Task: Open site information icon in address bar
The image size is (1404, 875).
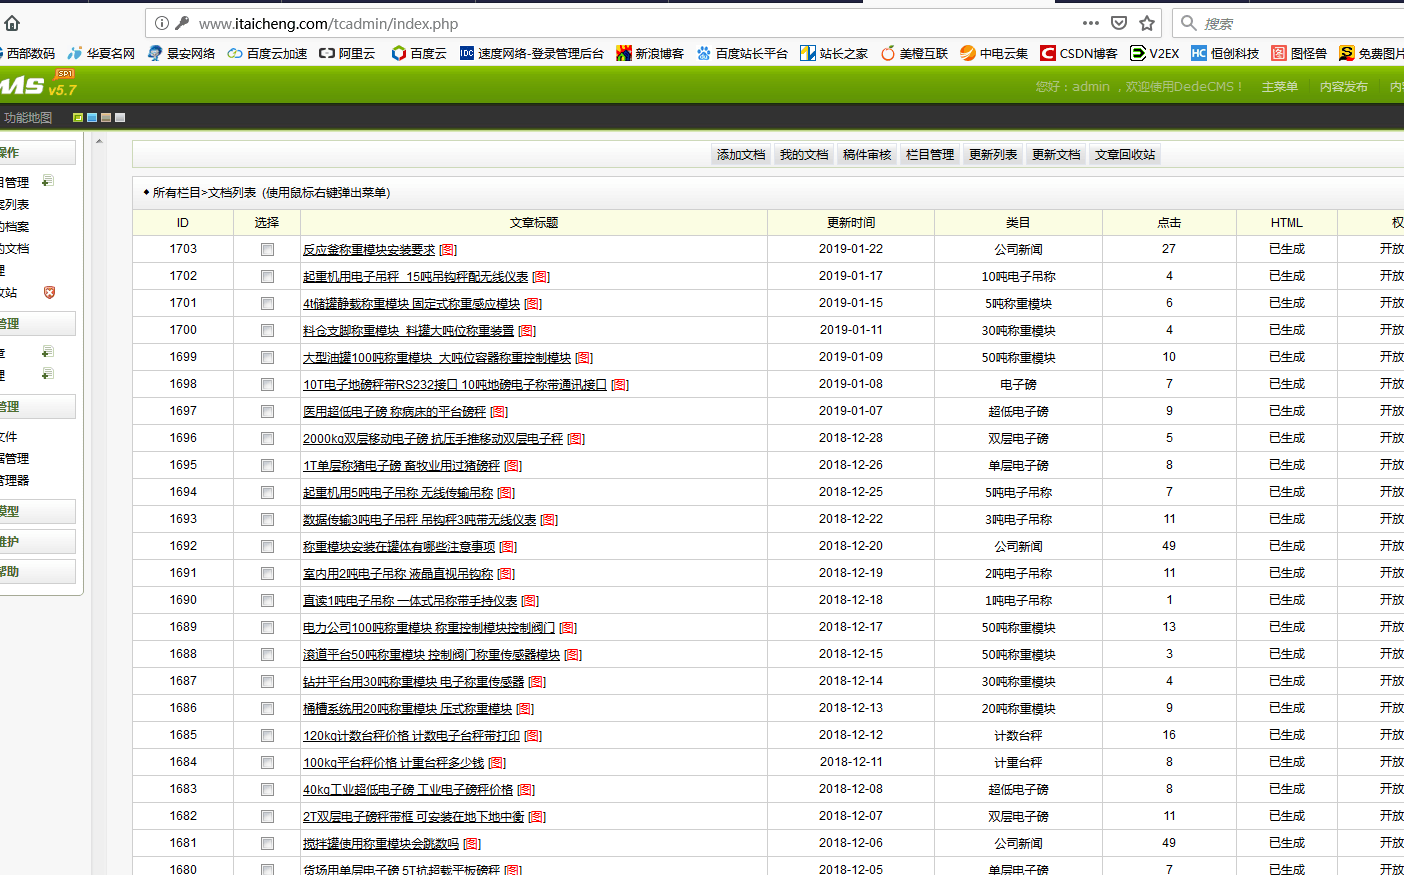Action: point(161,23)
